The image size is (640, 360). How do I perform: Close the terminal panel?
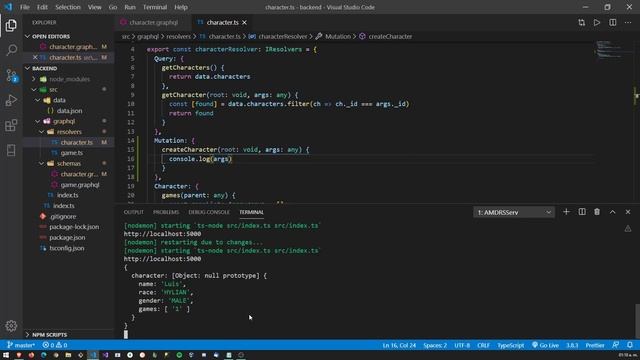pos(628,212)
